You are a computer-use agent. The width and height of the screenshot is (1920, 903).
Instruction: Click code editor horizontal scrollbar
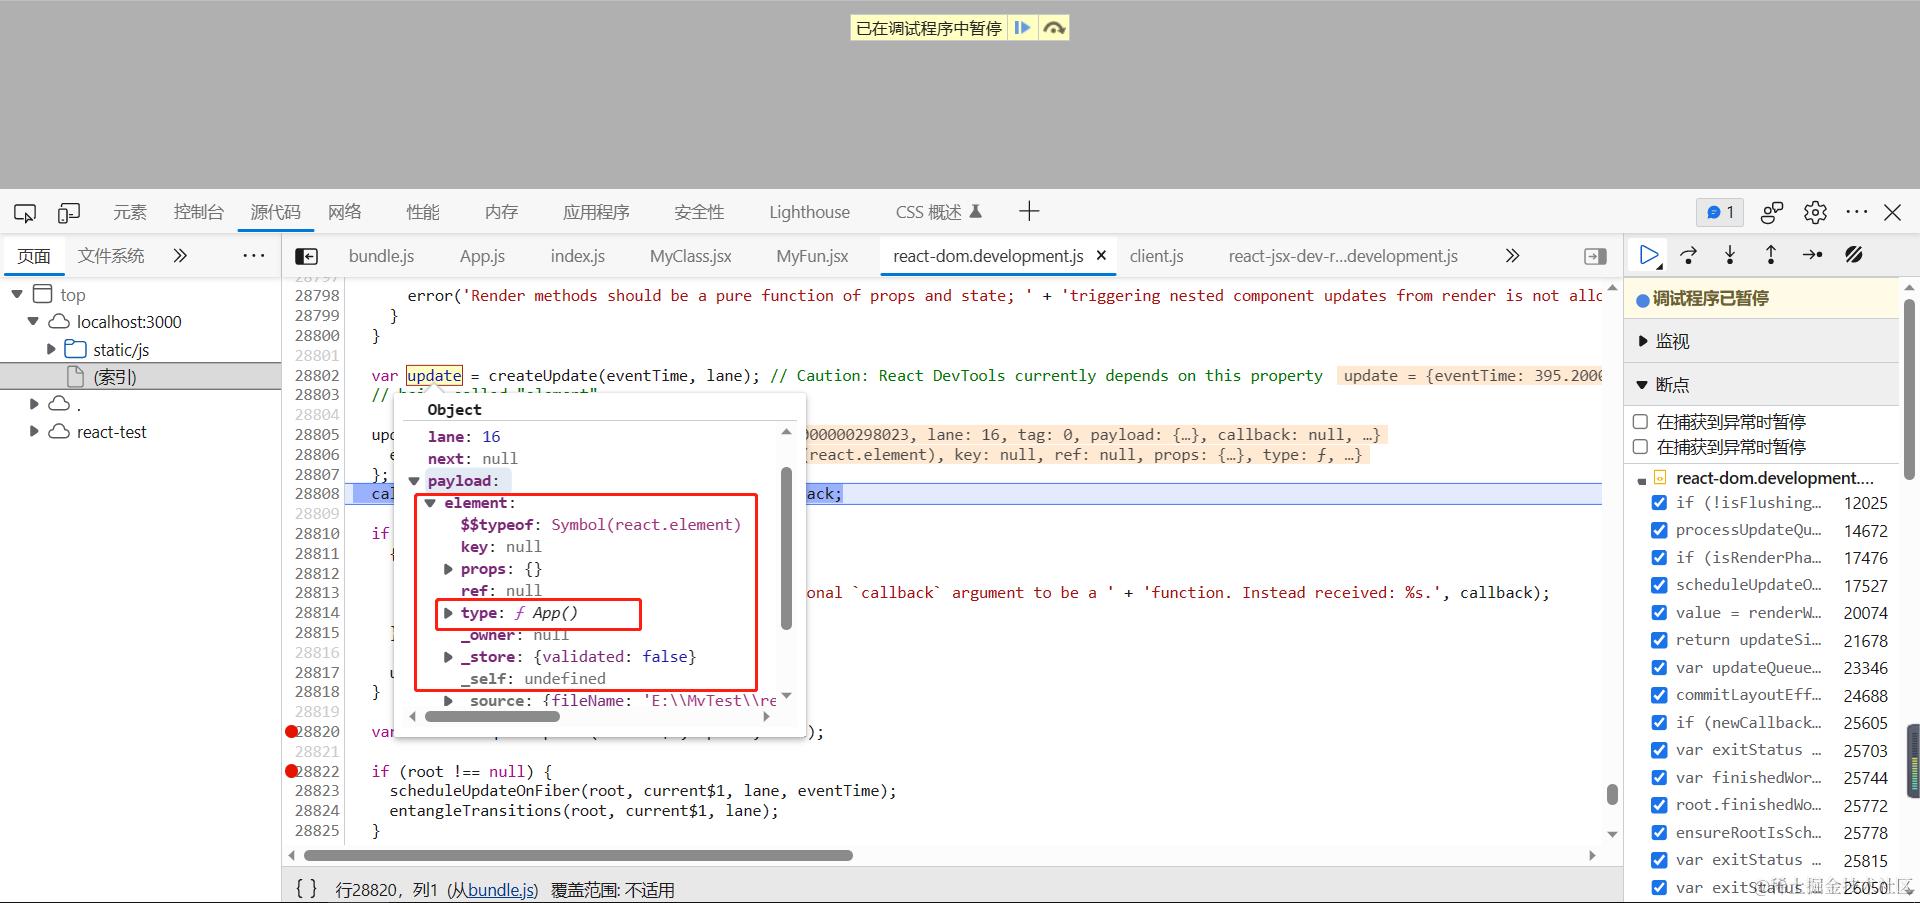578,855
